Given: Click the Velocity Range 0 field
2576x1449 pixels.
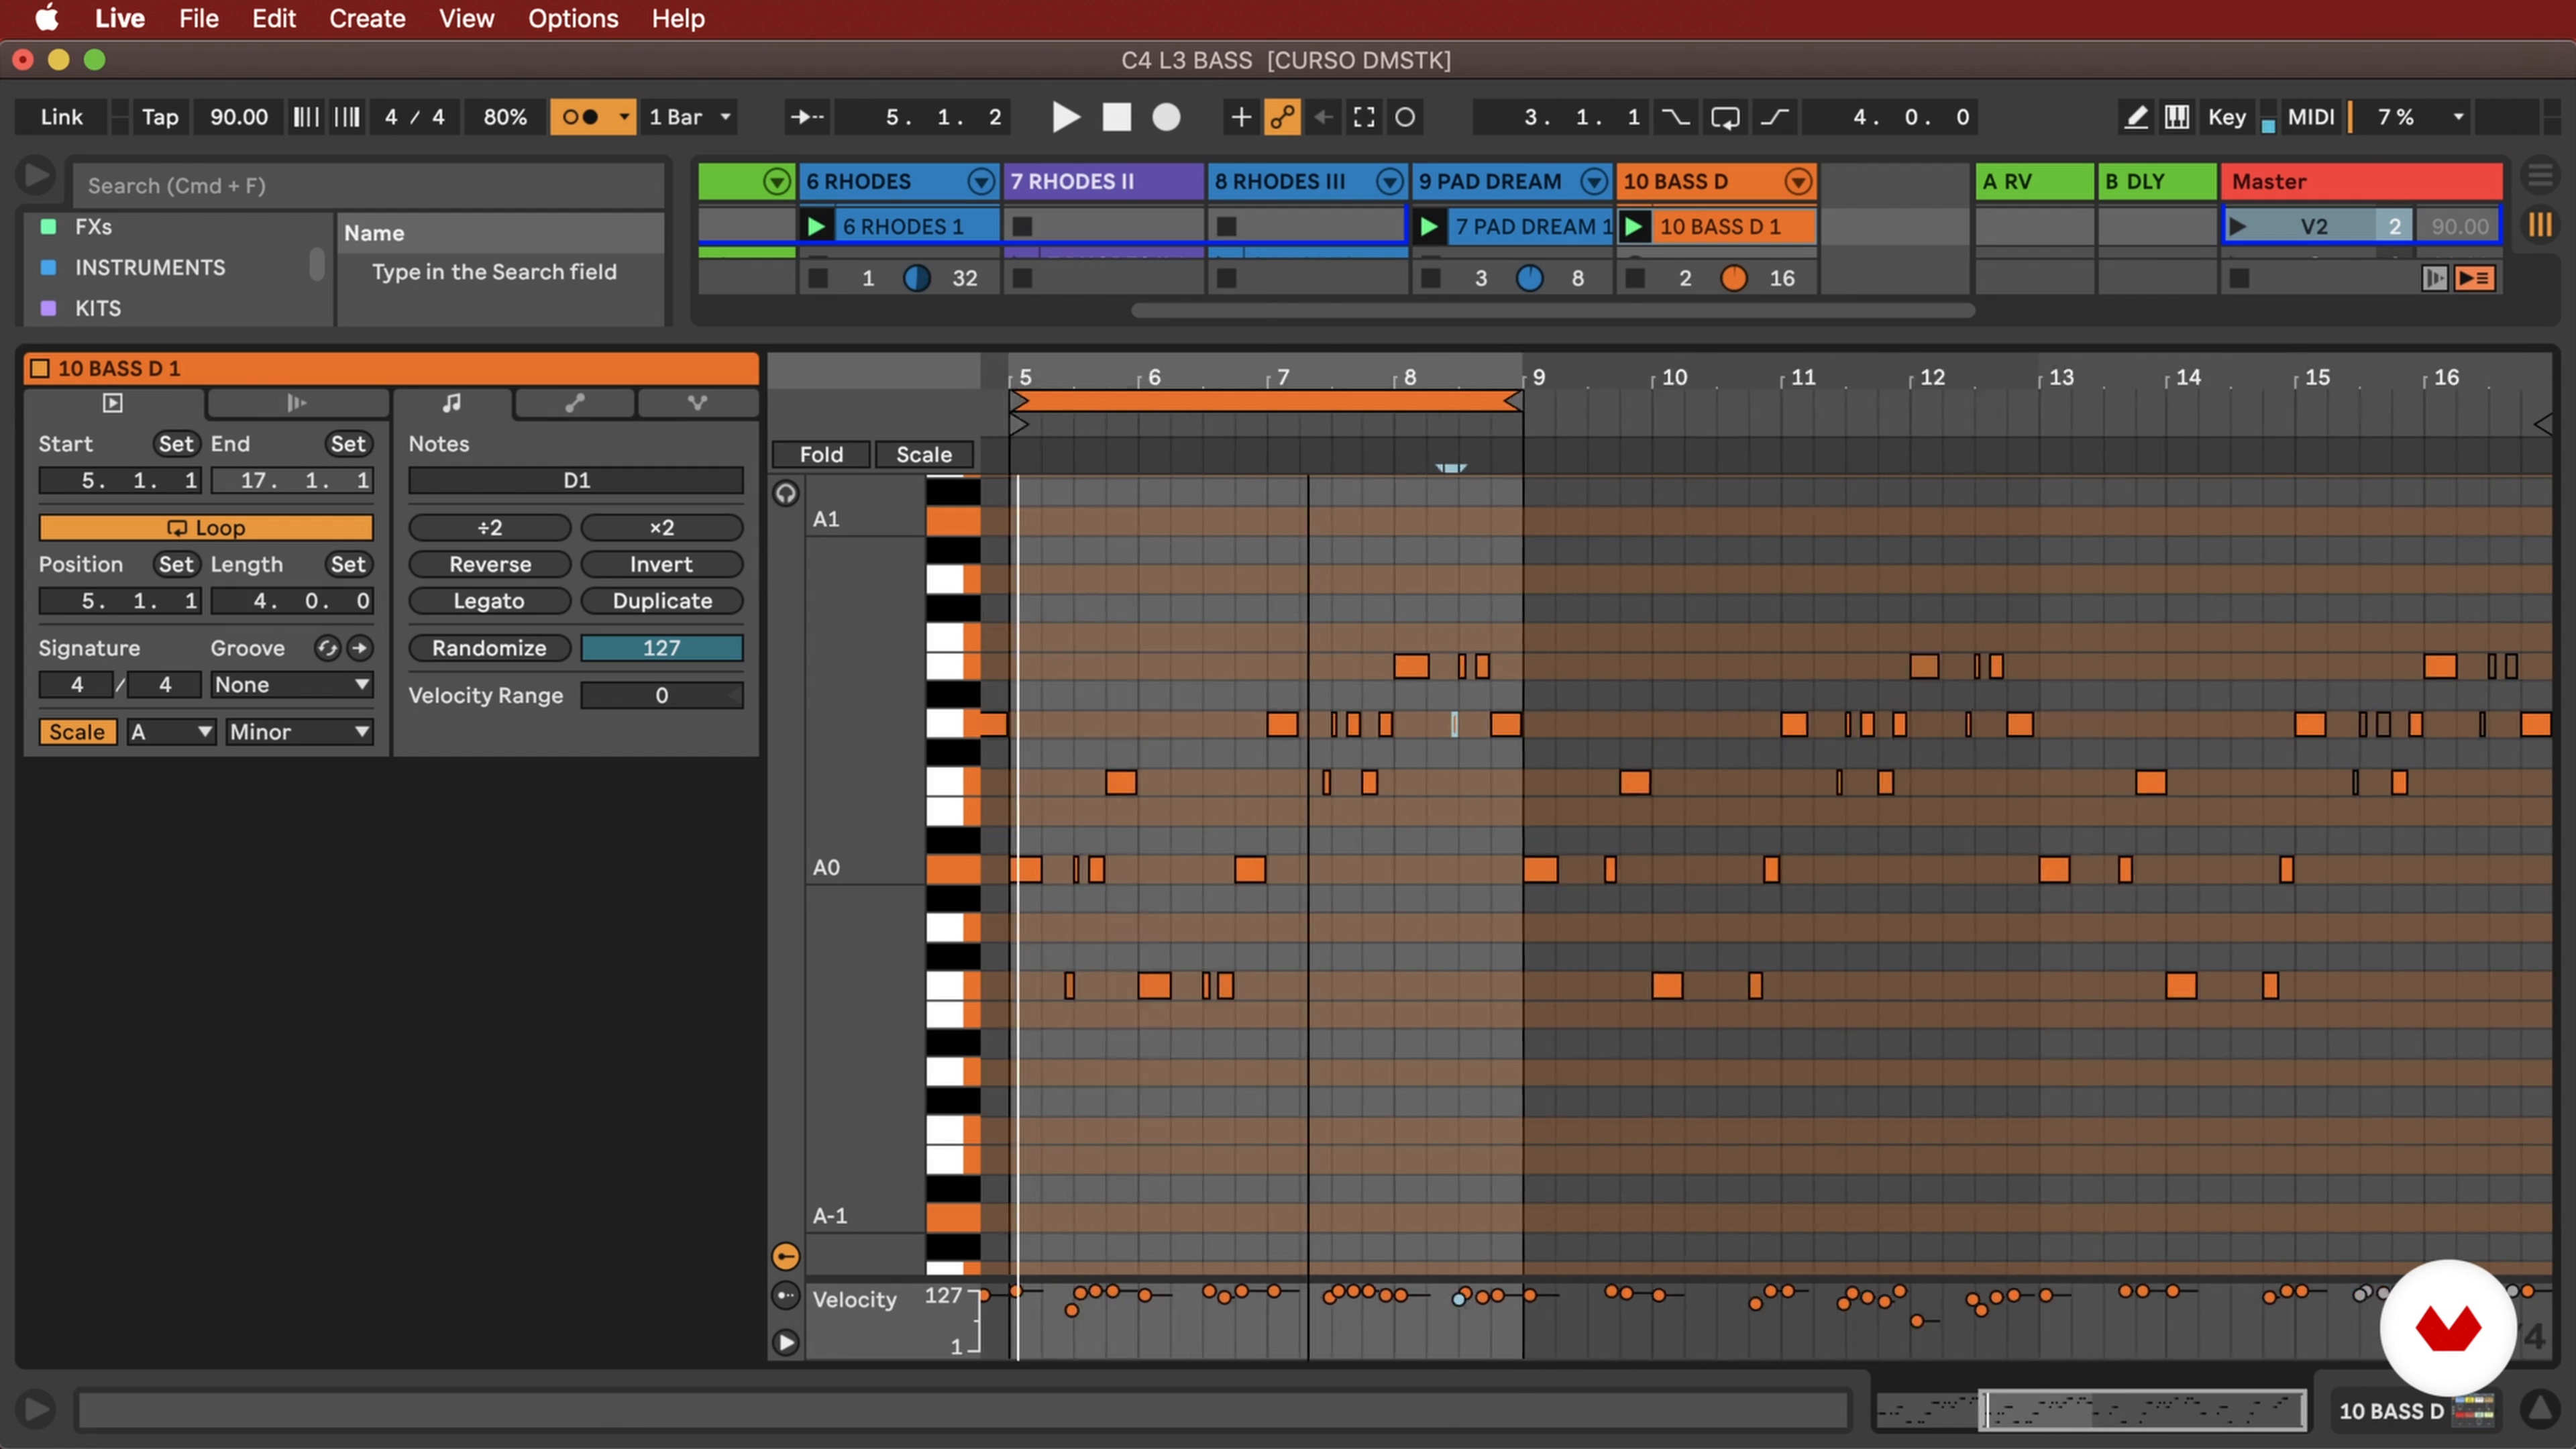Looking at the screenshot, I should (661, 695).
